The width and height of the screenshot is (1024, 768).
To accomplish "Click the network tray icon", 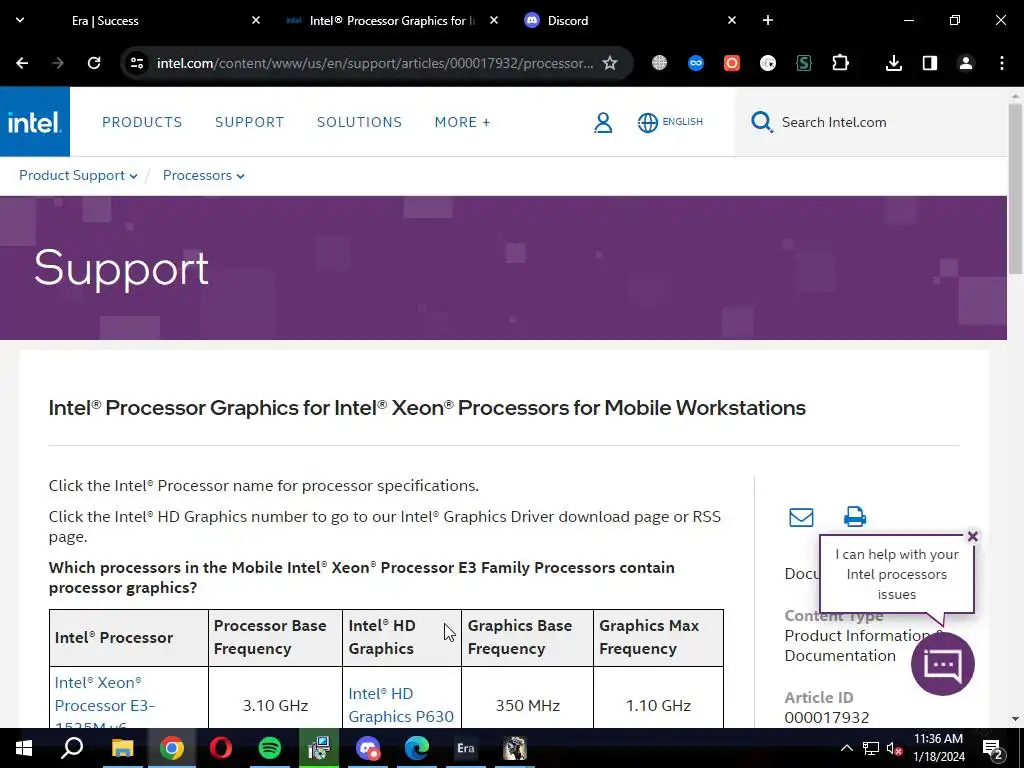I will [x=871, y=748].
